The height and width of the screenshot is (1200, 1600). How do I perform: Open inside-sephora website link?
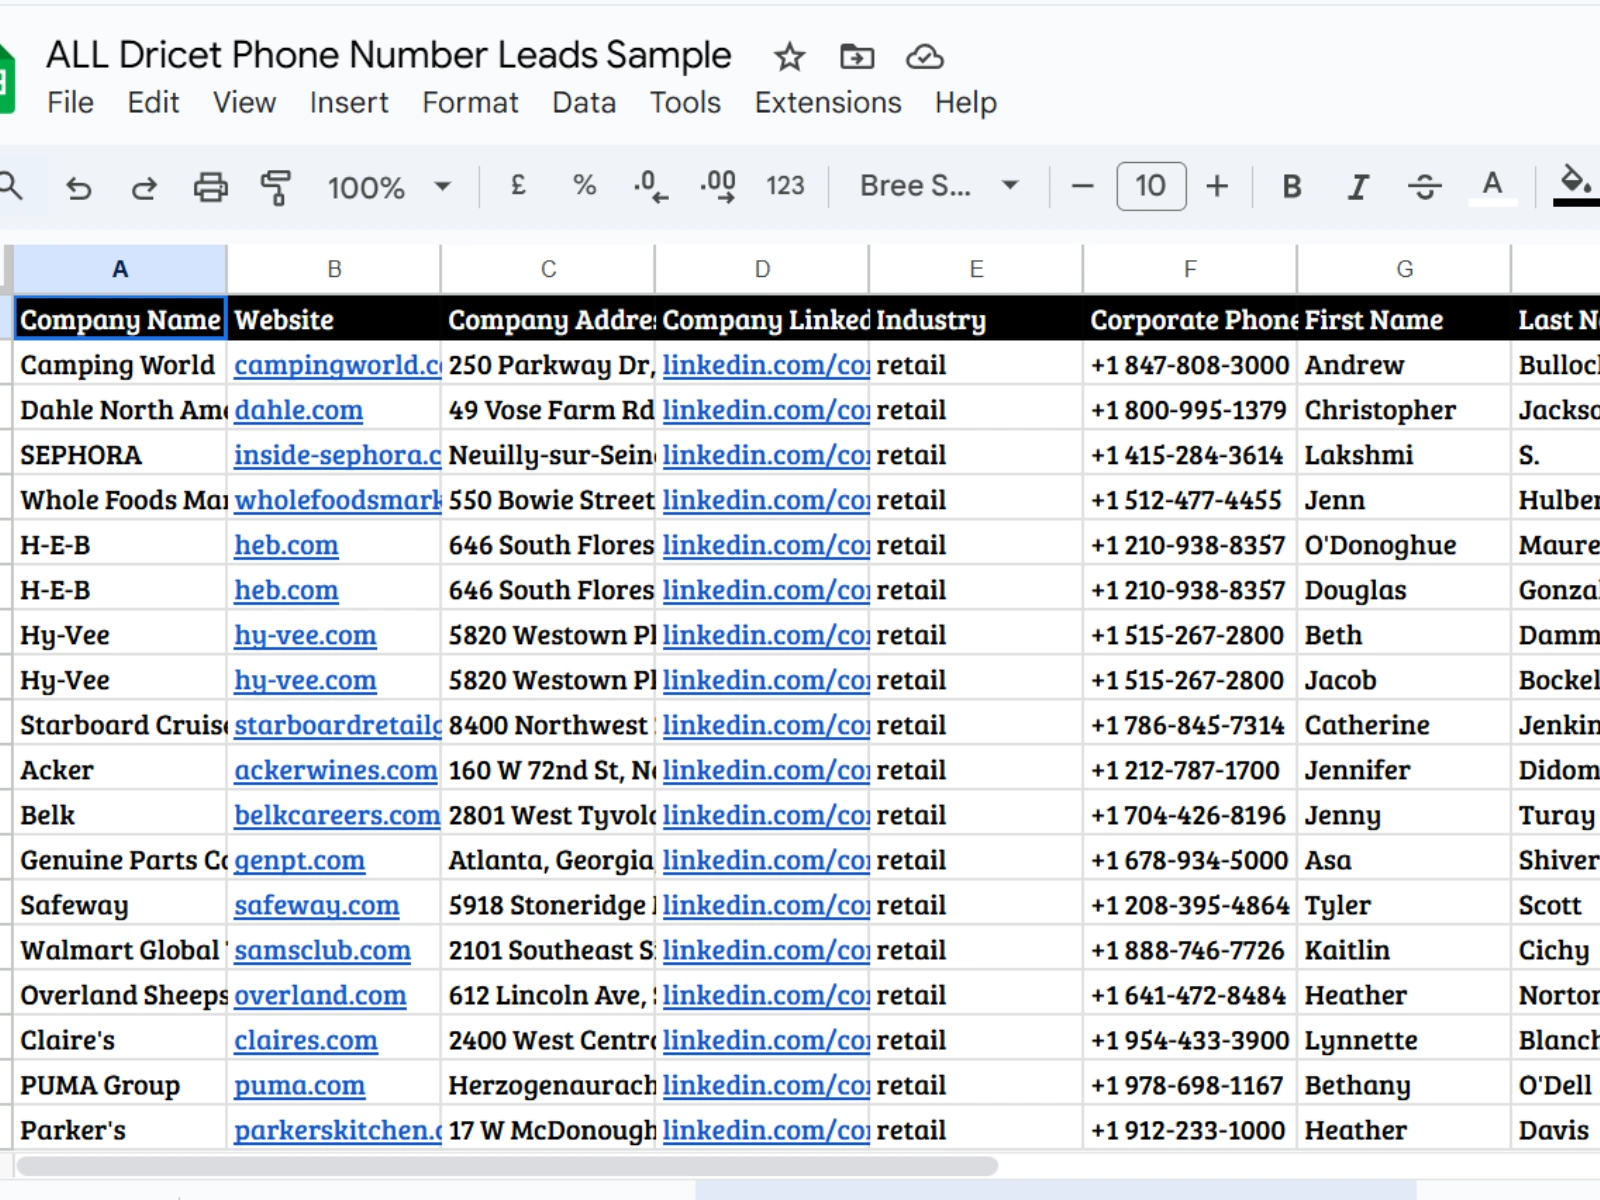point(337,456)
